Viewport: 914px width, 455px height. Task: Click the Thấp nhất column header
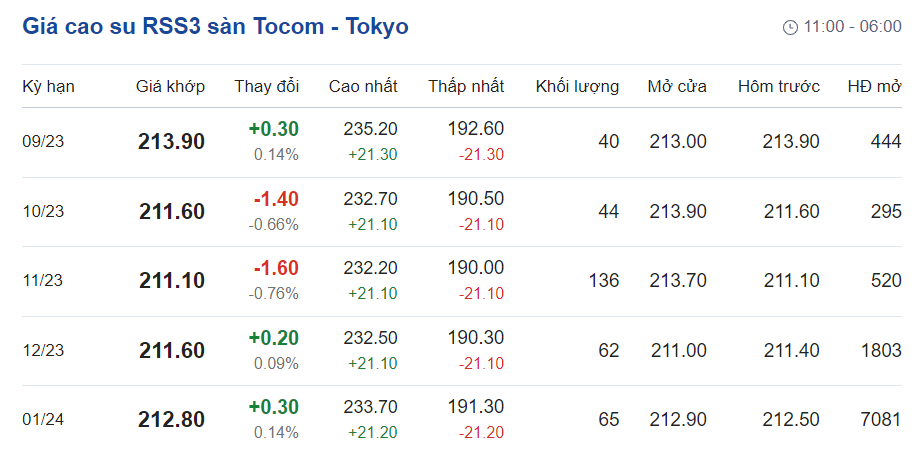466,86
